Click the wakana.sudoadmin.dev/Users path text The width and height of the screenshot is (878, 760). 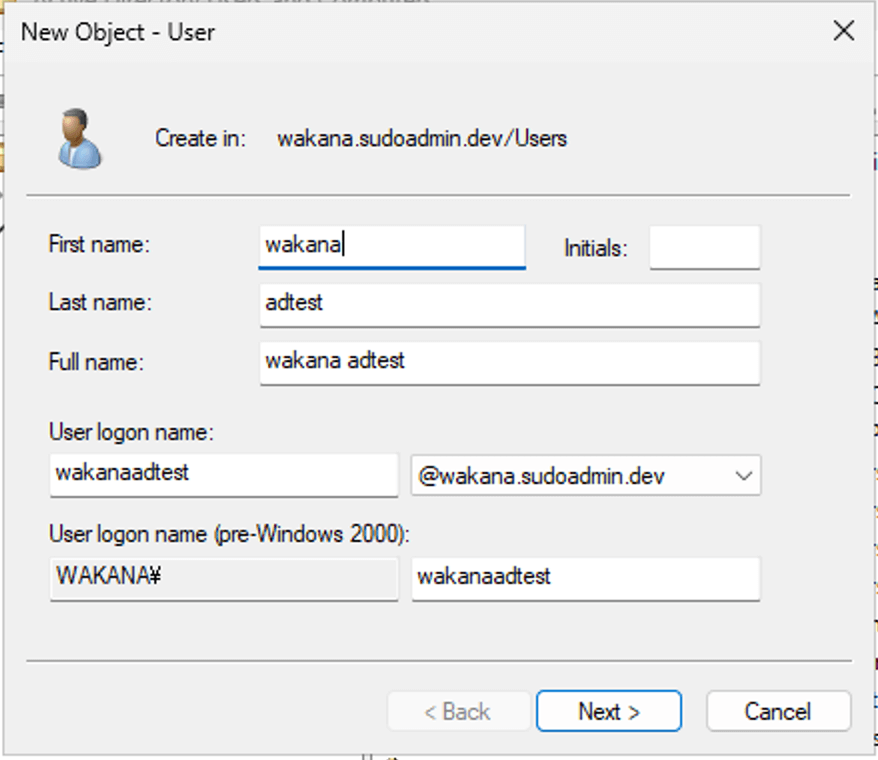[x=421, y=138]
